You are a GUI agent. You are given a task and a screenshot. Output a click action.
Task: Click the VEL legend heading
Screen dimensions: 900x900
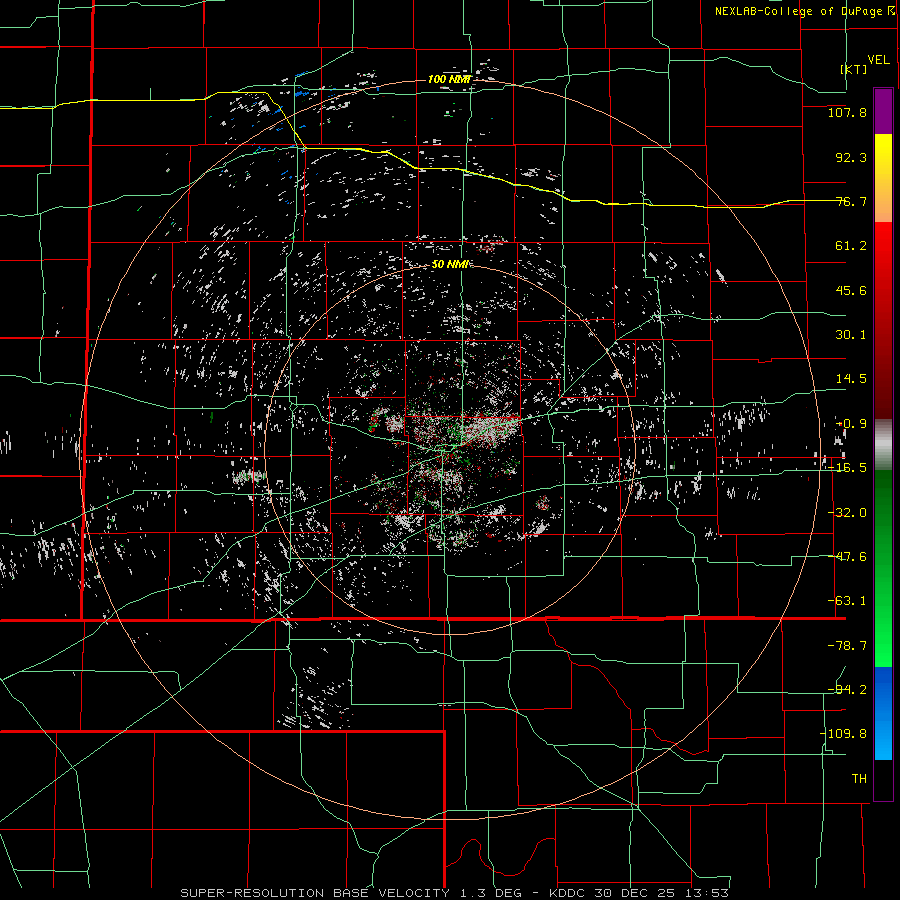pyautogui.click(x=878, y=60)
